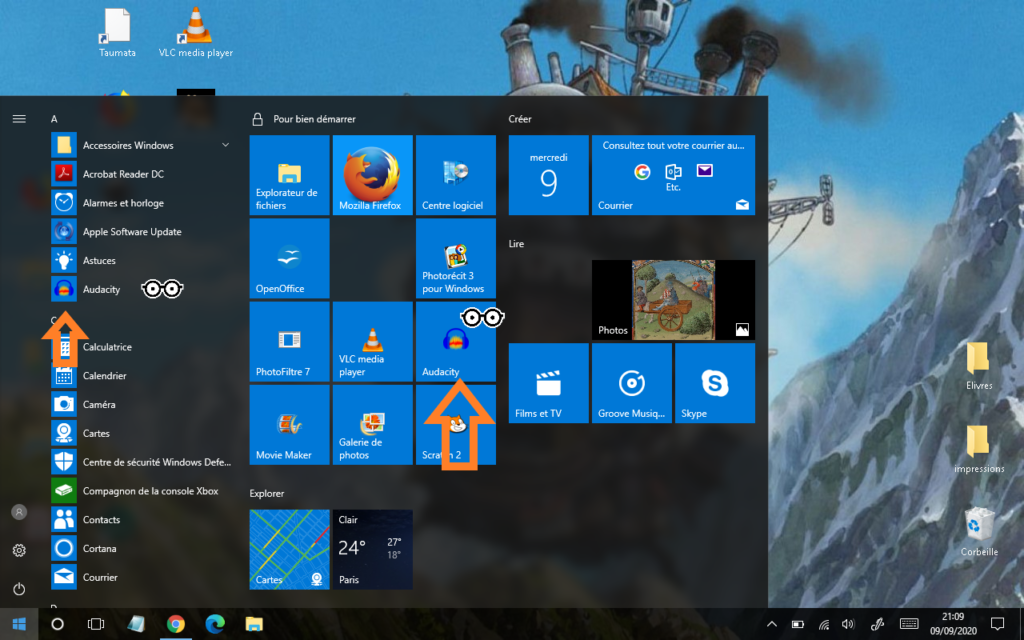Screen dimensions: 1024x640
Task: Select the Taumata desktop shortcut
Action: click(x=117, y=33)
